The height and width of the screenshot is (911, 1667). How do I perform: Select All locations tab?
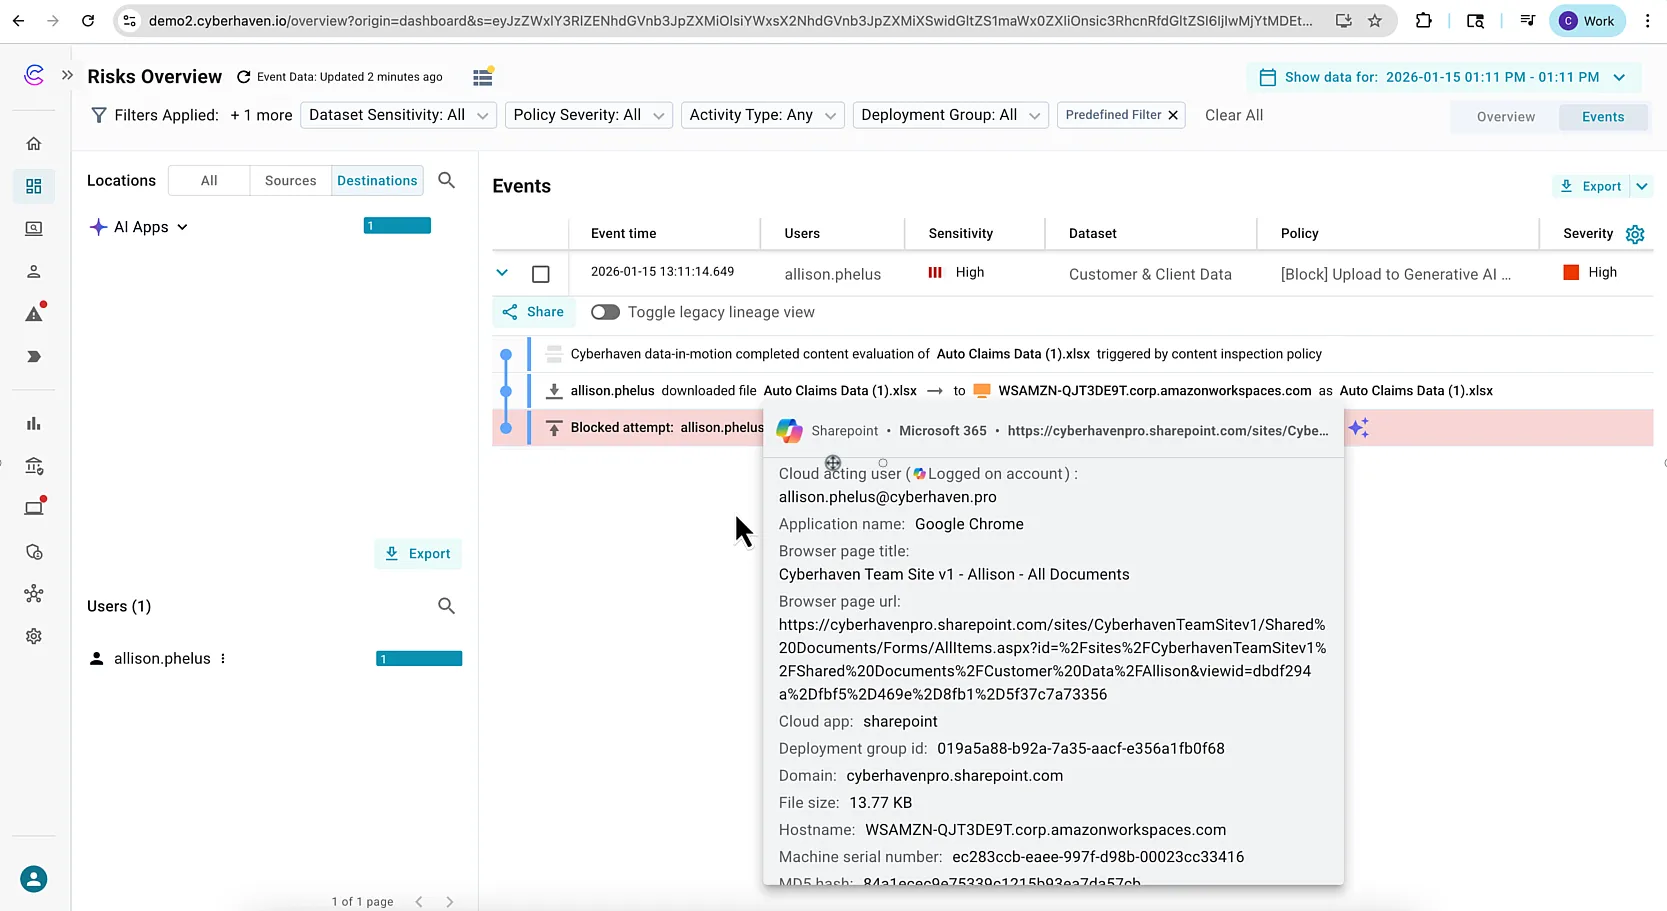pyautogui.click(x=209, y=181)
